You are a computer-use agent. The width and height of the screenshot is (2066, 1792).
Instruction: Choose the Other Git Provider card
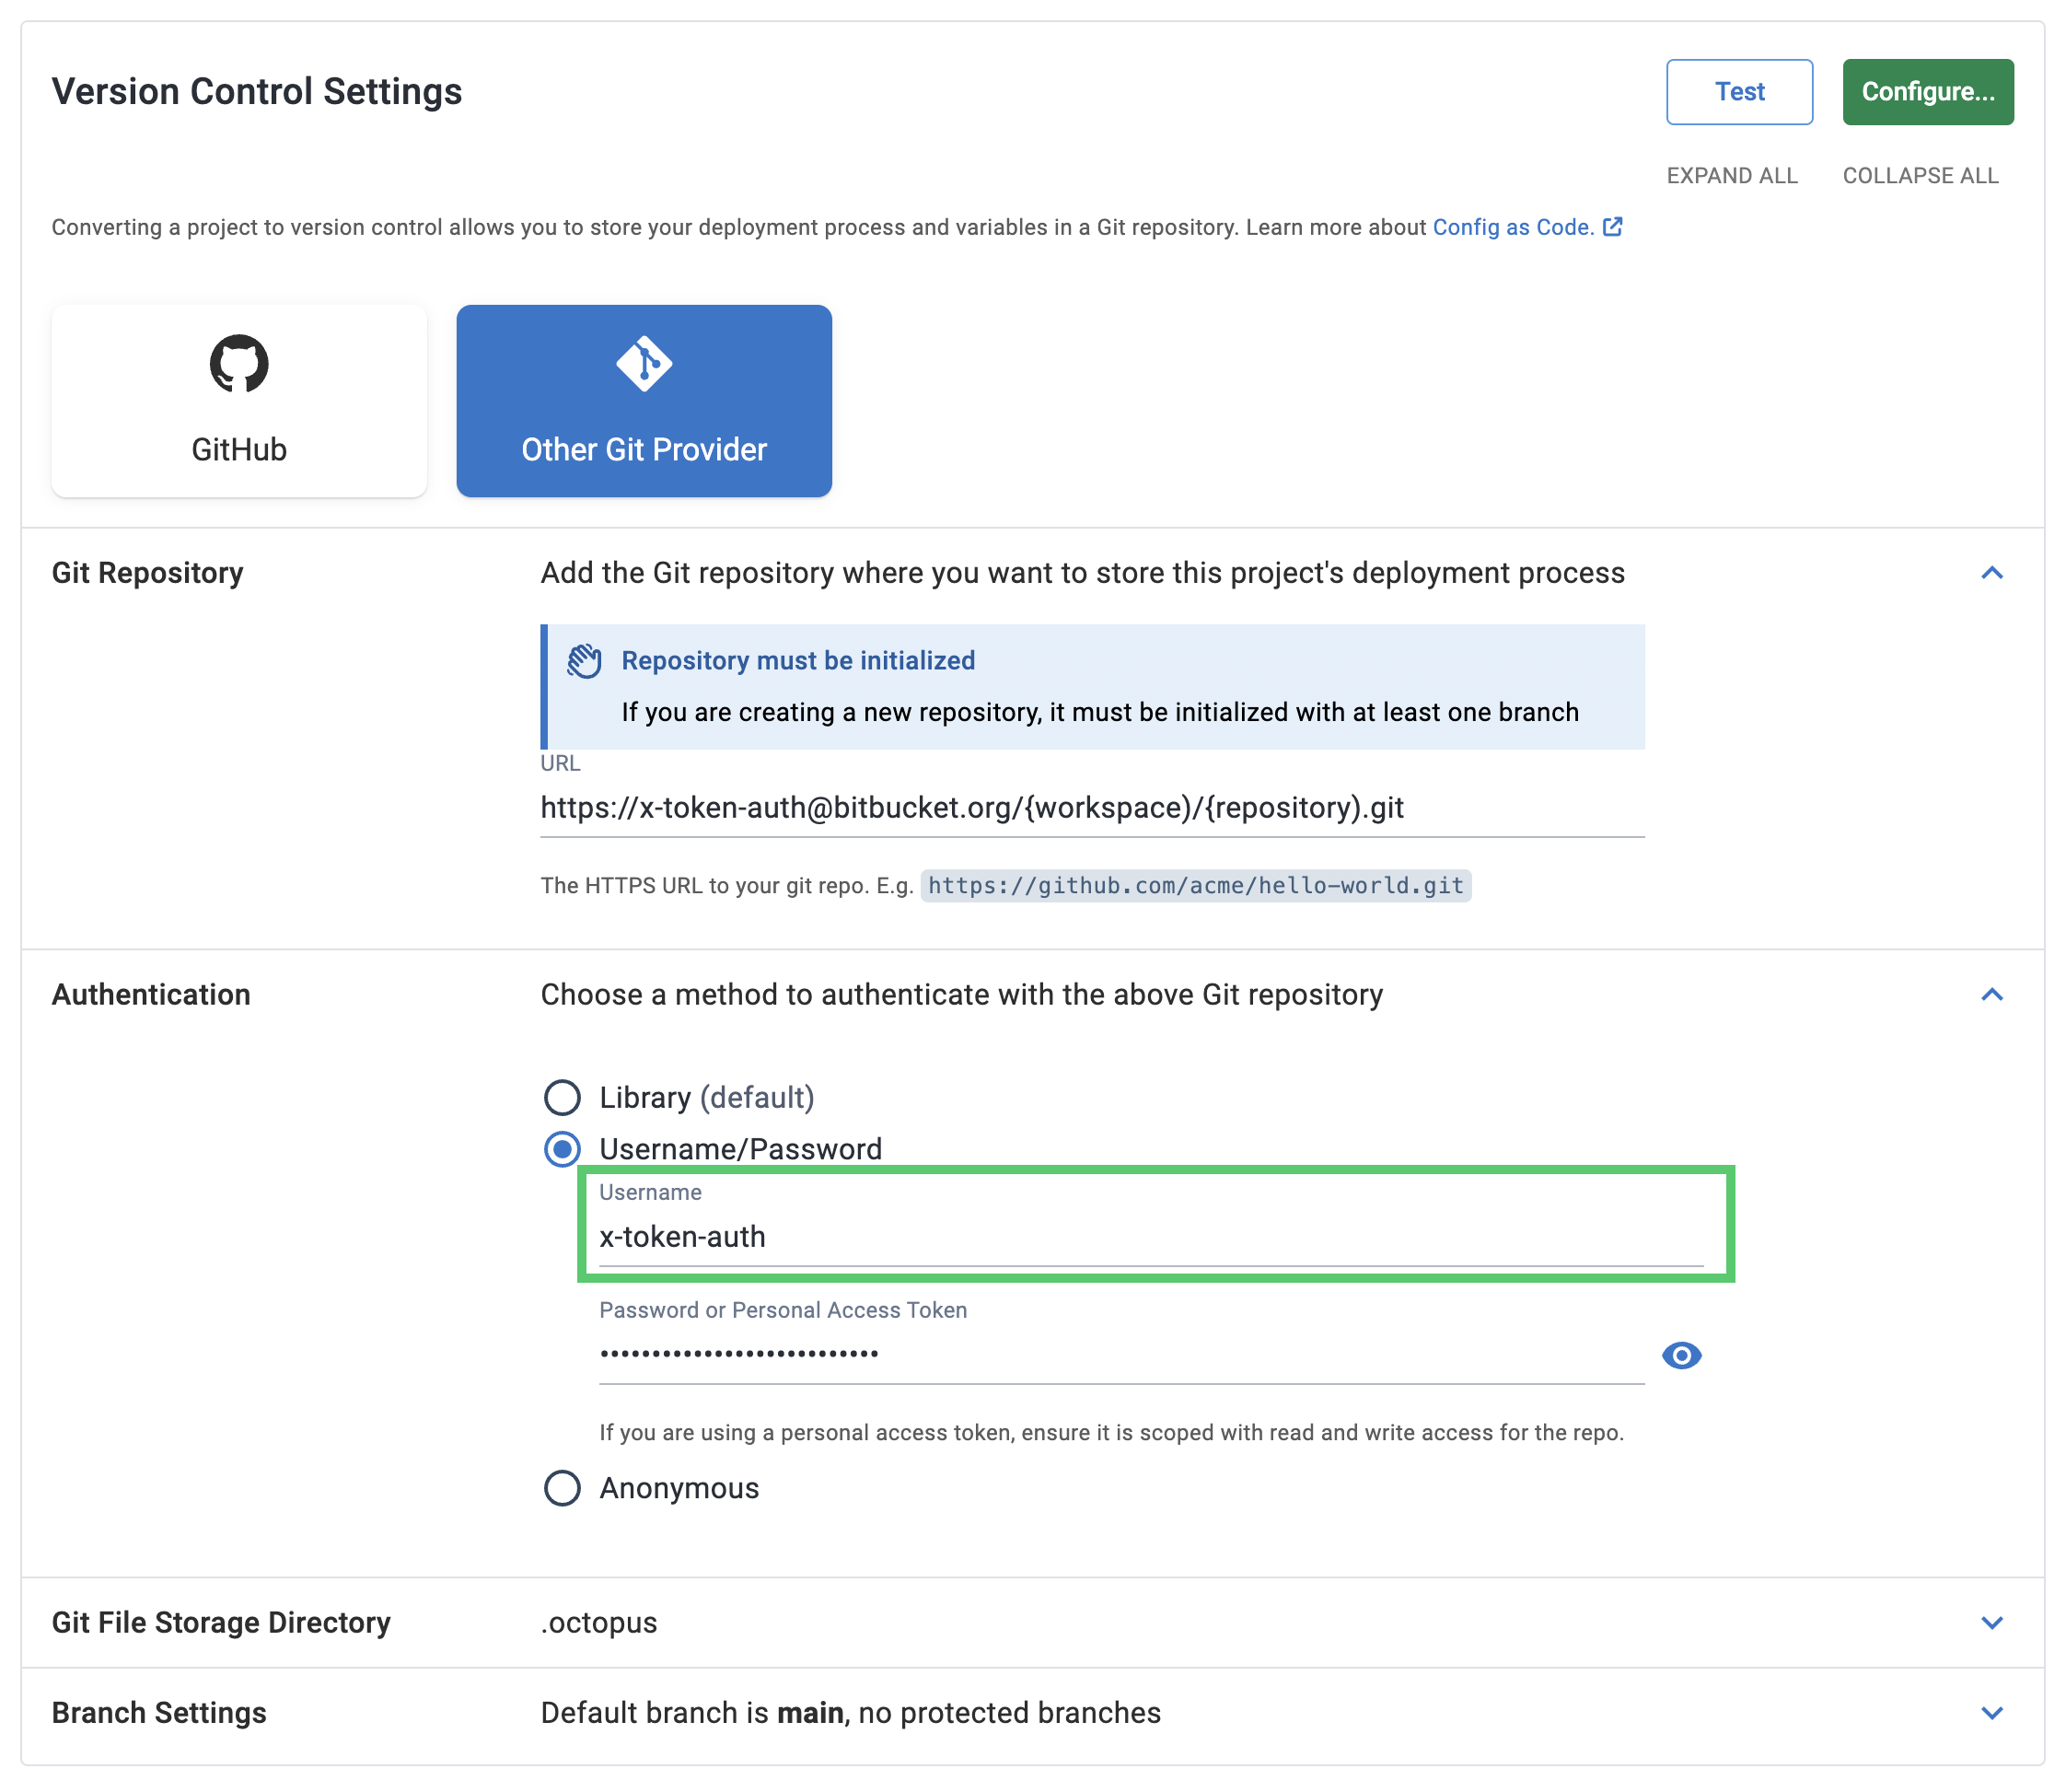[644, 401]
